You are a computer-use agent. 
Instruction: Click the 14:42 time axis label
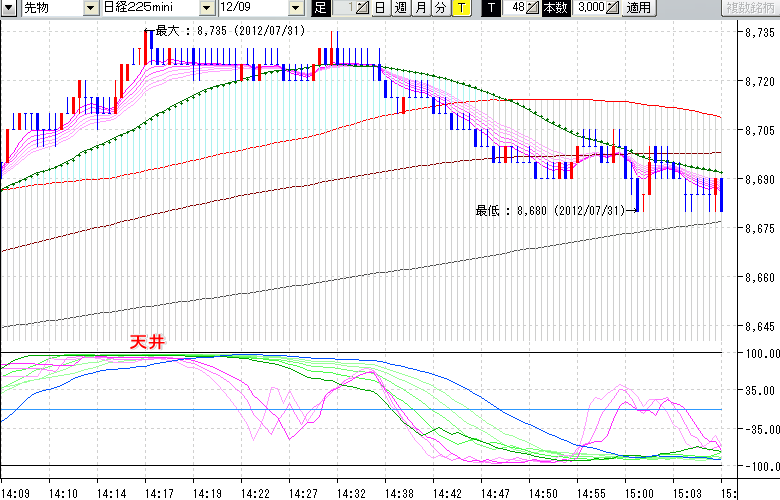click(x=447, y=494)
